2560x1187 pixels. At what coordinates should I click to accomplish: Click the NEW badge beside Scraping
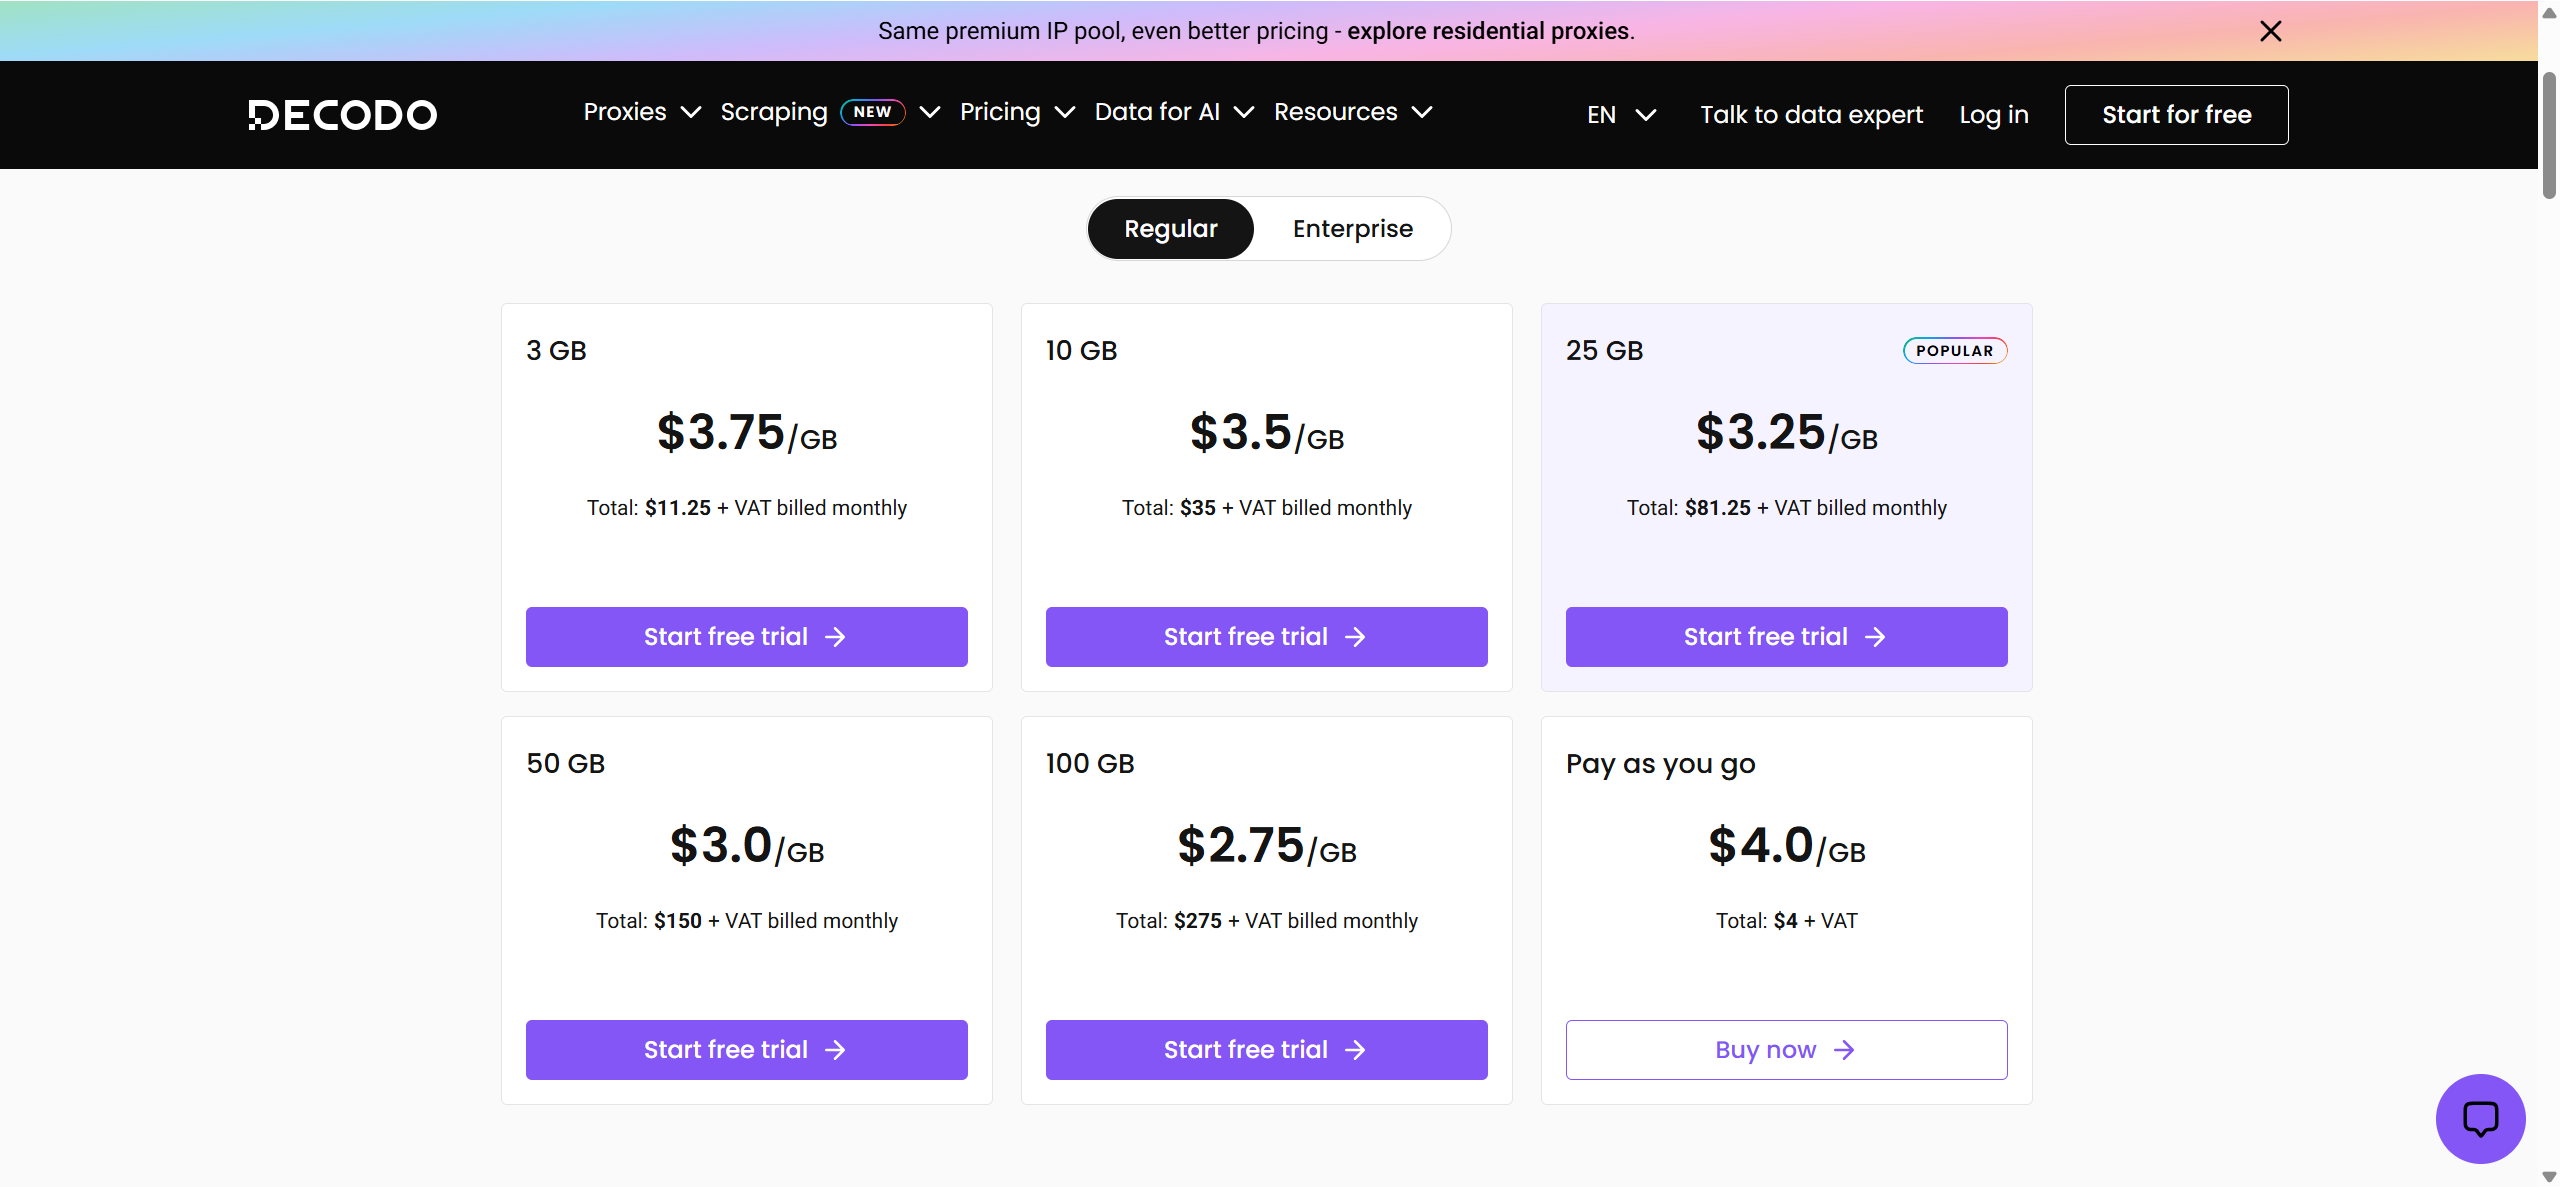(x=872, y=112)
